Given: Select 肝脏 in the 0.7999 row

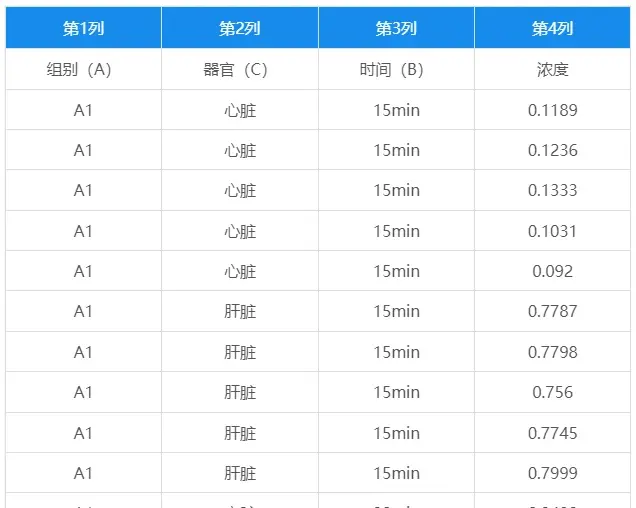Looking at the screenshot, I should click(240, 473).
